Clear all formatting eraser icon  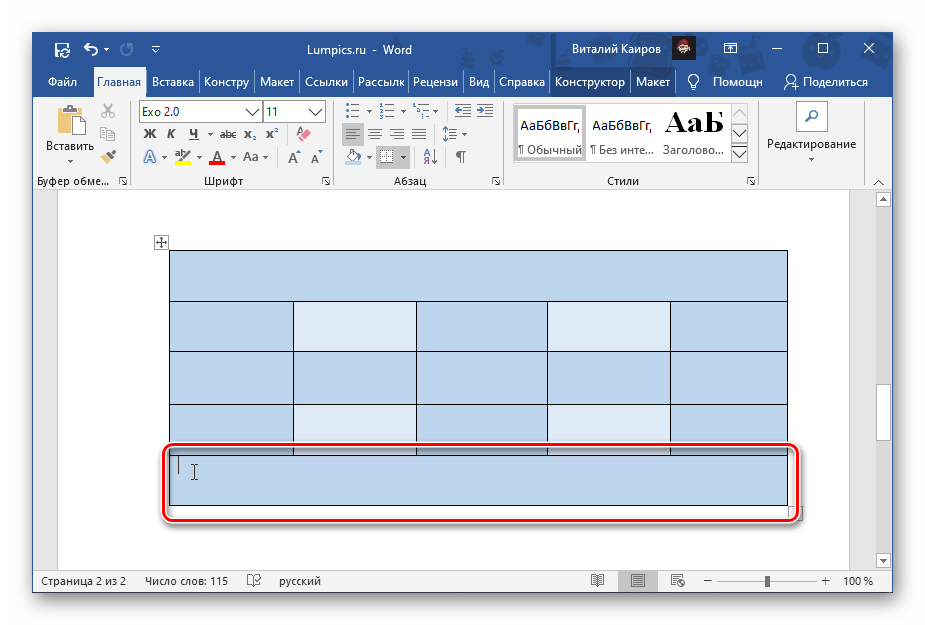coord(303,135)
